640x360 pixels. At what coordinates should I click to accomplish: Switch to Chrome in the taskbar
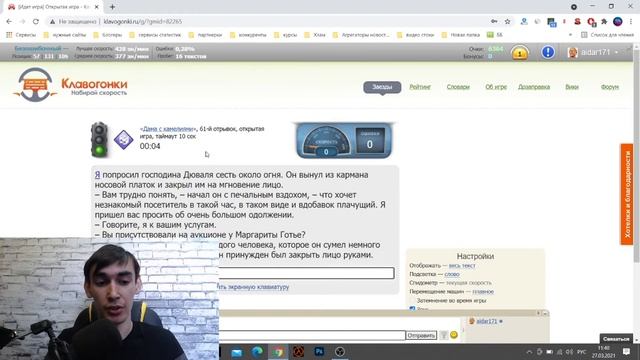278,352
